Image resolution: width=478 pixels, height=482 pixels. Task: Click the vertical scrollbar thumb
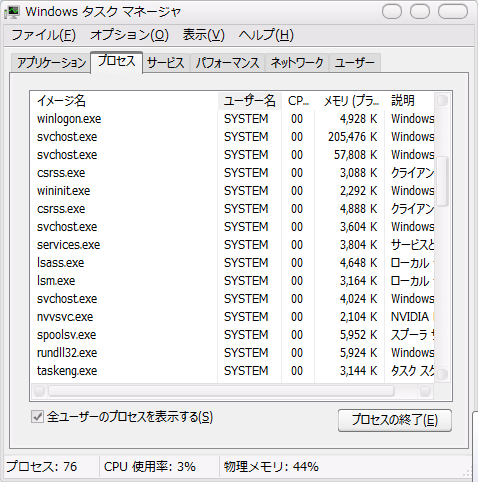pyautogui.click(x=442, y=182)
